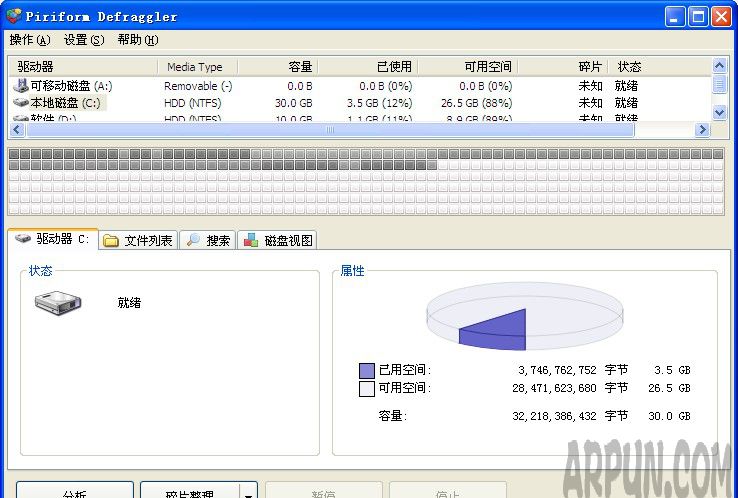Viewport: 738px width, 498px height.
Task: Sort by the 驱动器 column header
Action: pos(83,67)
